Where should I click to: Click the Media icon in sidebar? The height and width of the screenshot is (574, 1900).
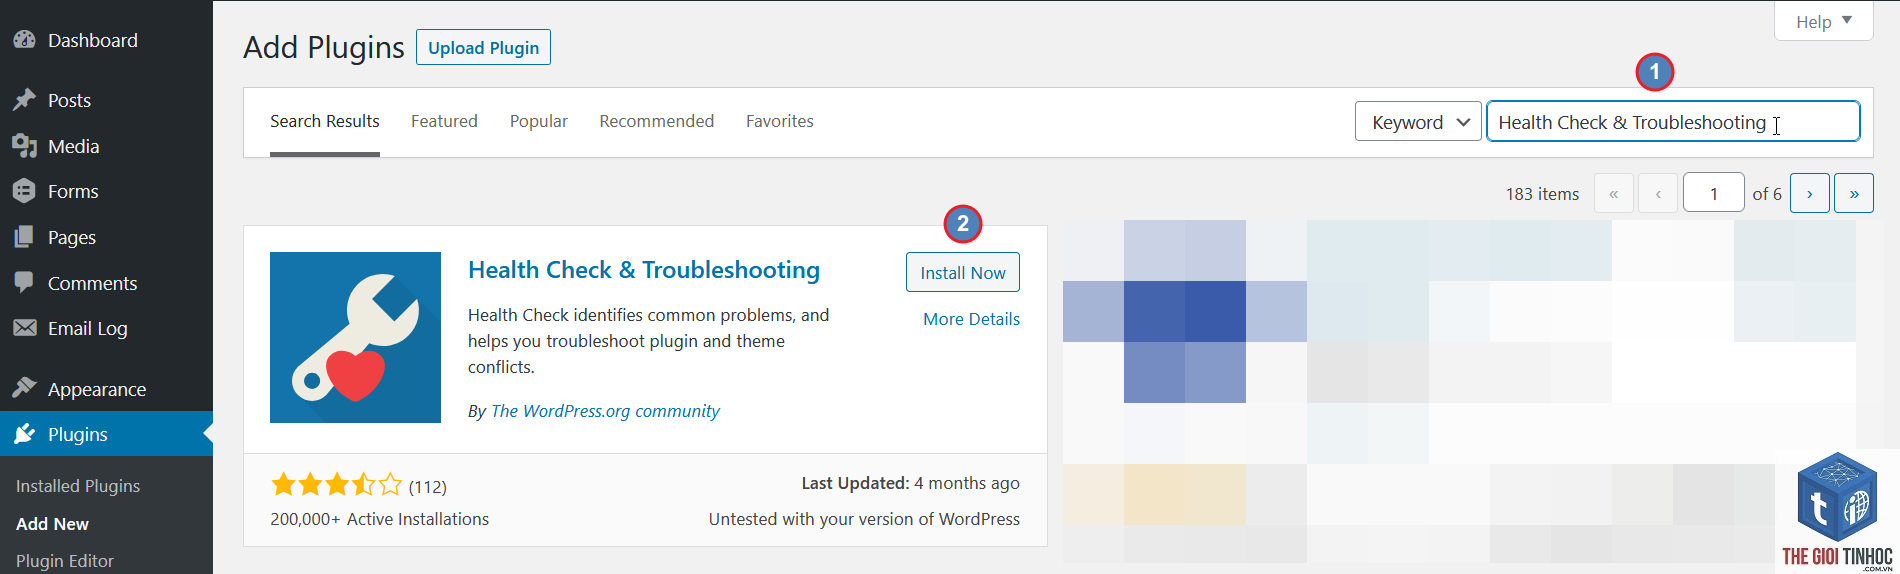click(x=25, y=146)
